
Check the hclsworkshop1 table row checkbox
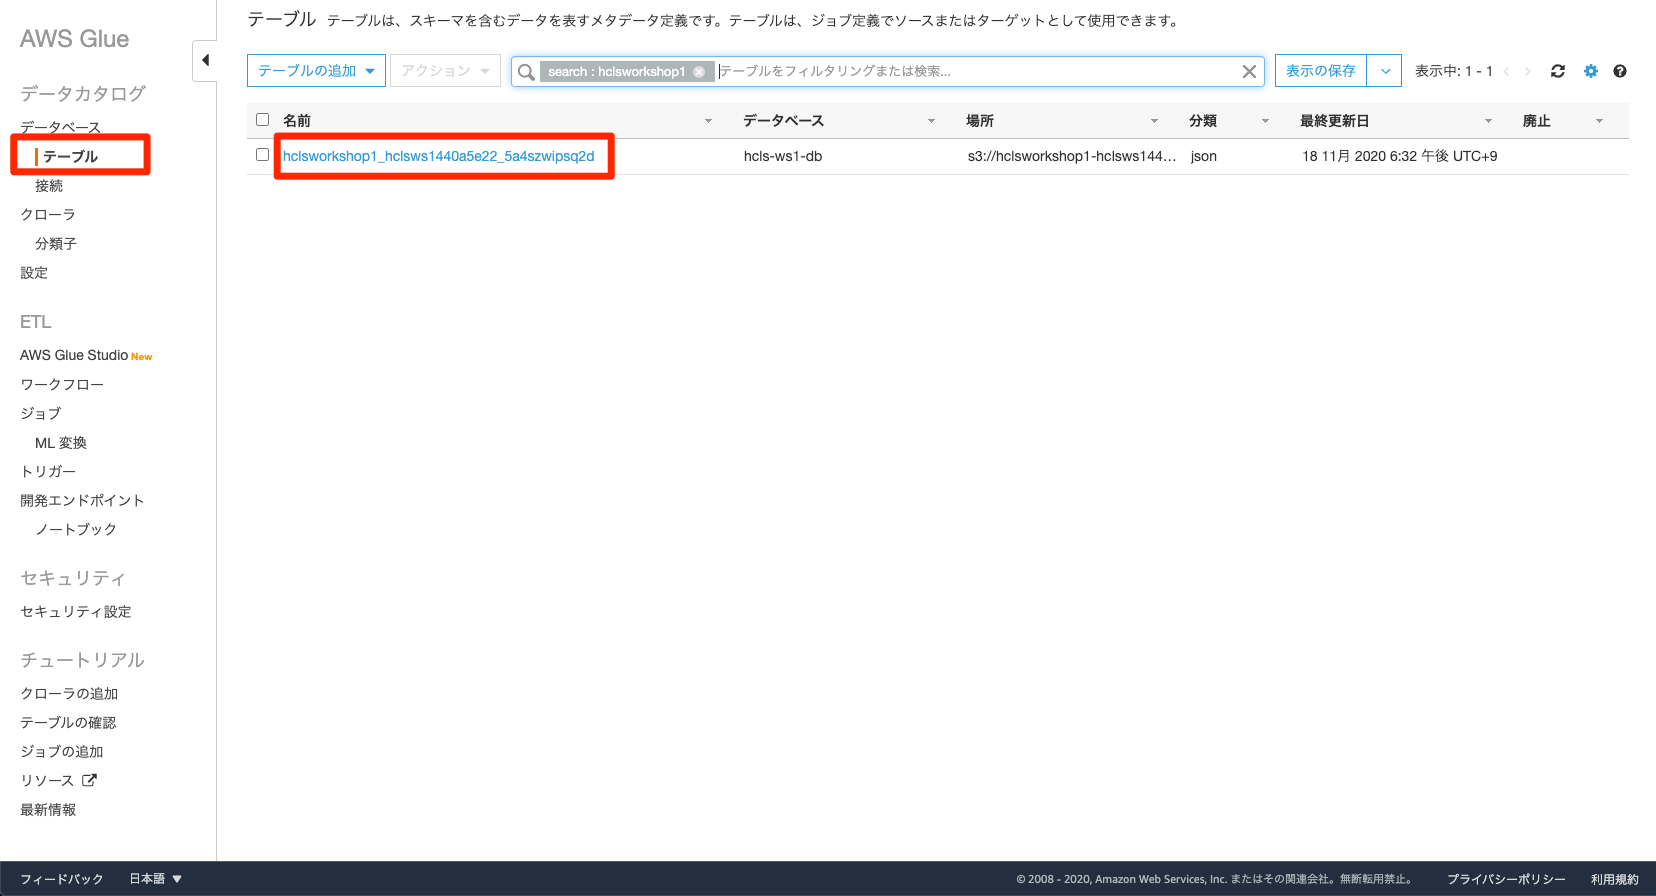coord(263,155)
